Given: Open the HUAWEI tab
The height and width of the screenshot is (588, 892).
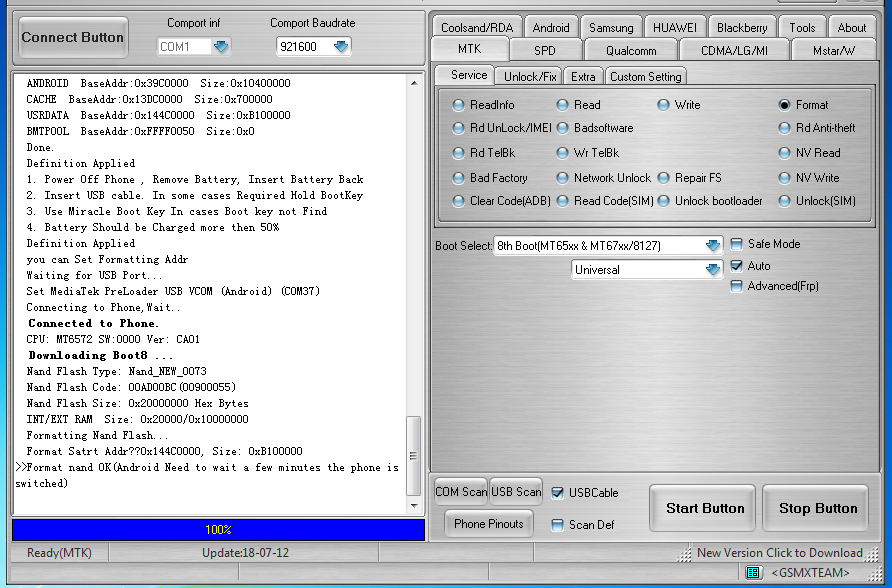Looking at the screenshot, I should click(x=675, y=27).
